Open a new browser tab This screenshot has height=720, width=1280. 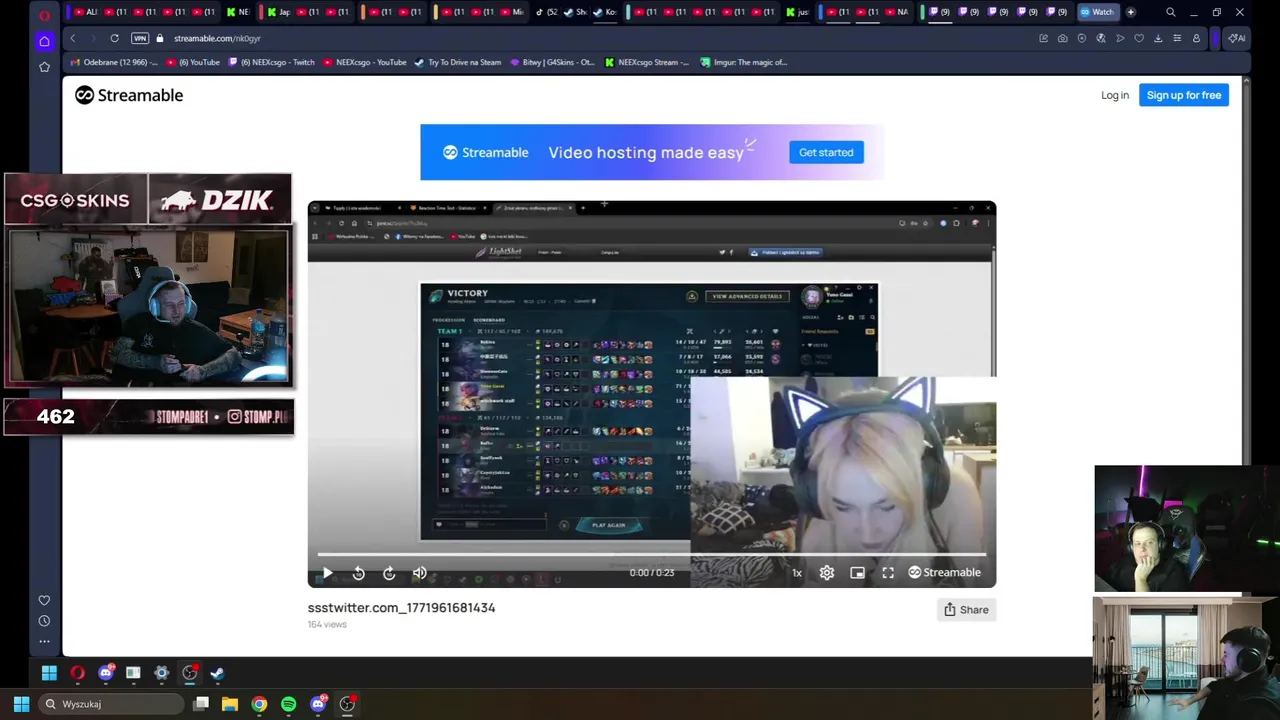pyautogui.click(x=1130, y=12)
